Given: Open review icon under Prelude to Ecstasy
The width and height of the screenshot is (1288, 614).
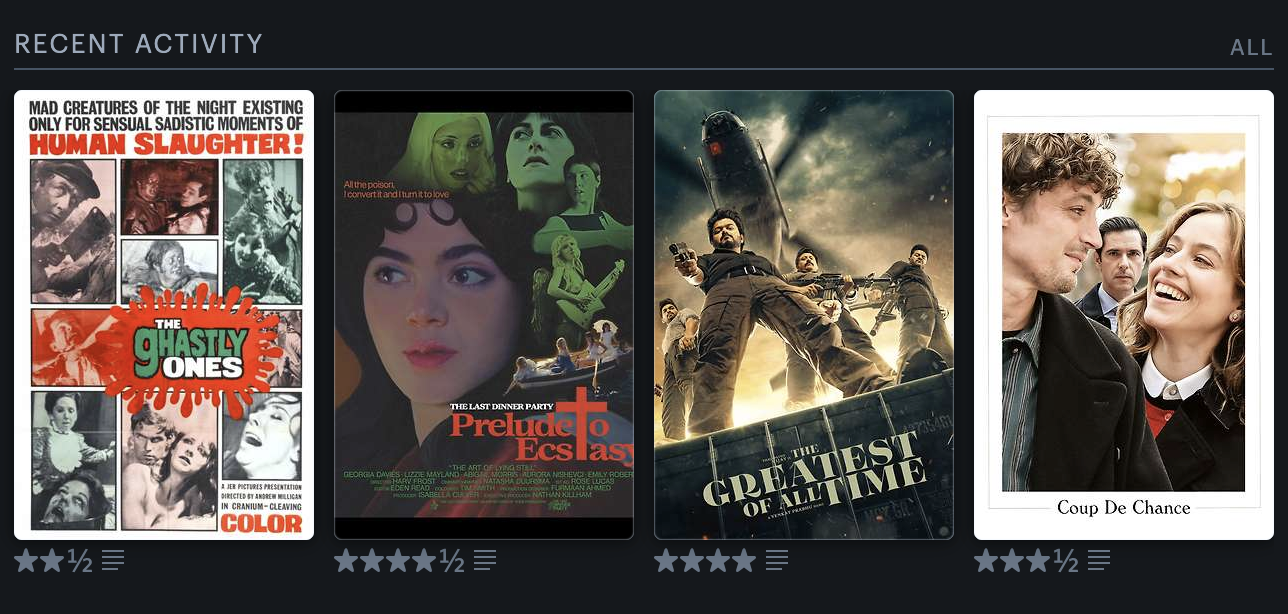Looking at the screenshot, I should [x=485, y=561].
